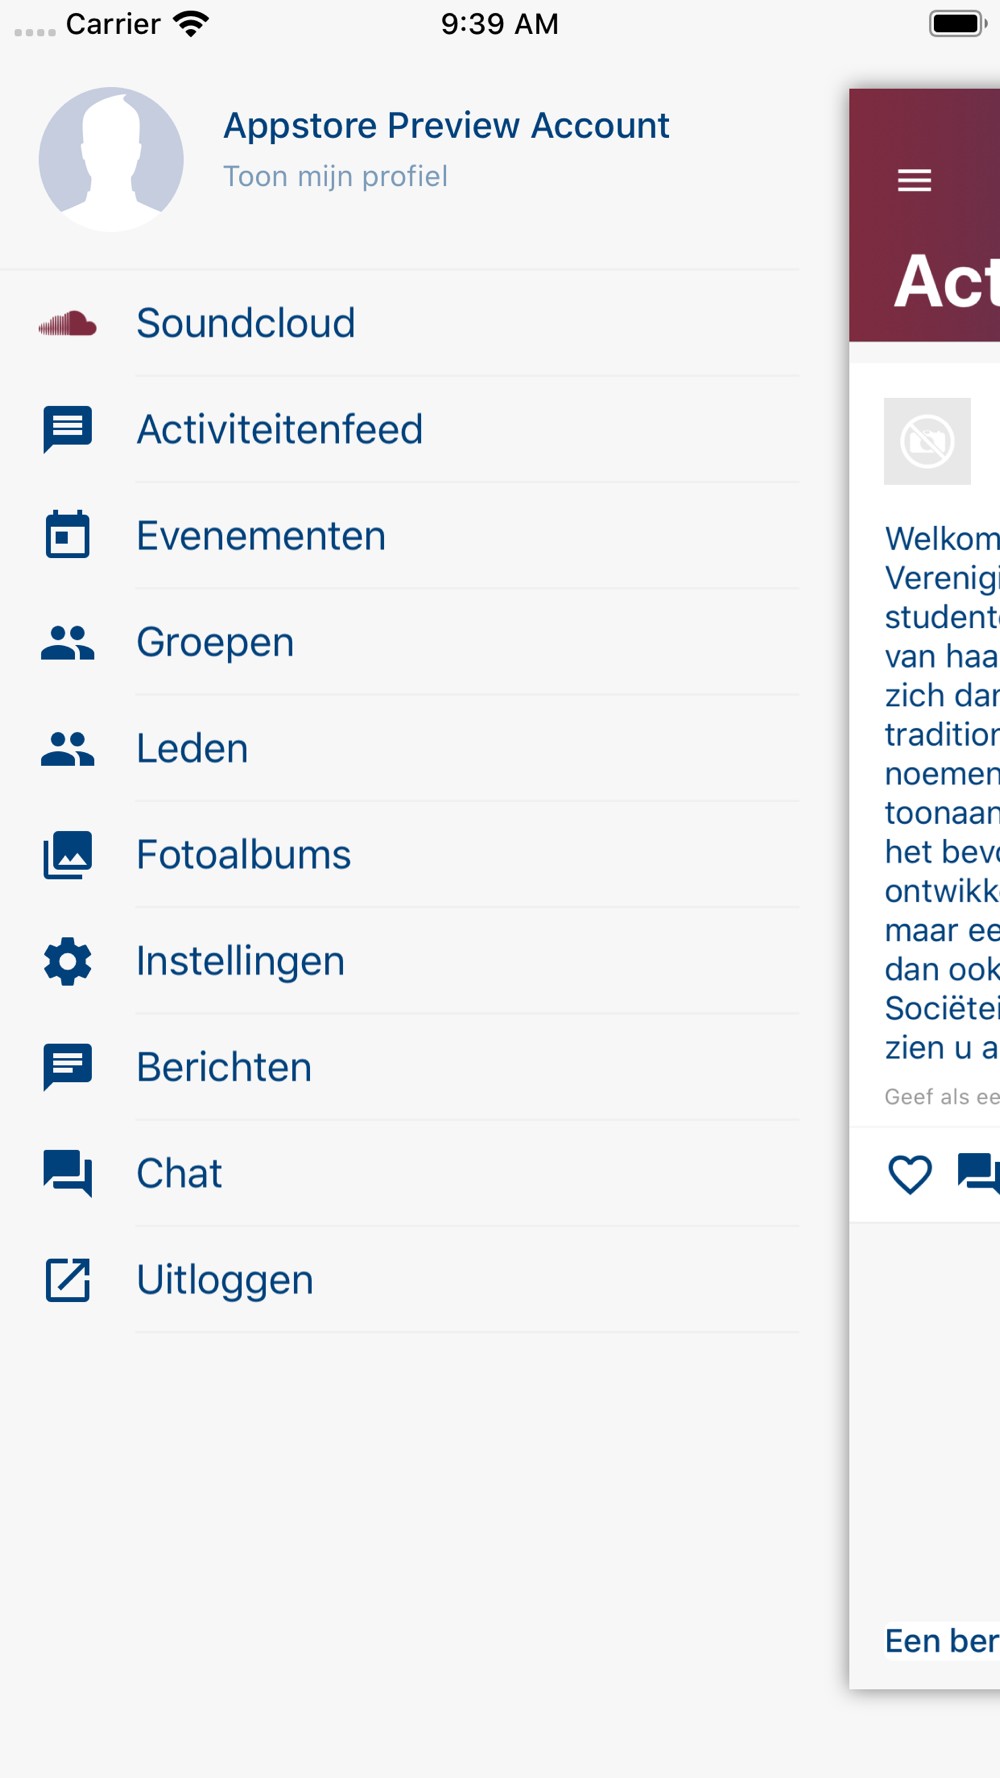Screen dimensions: 1000x1778
Task: Click the post's placeholder image thumbnail
Action: point(927,441)
